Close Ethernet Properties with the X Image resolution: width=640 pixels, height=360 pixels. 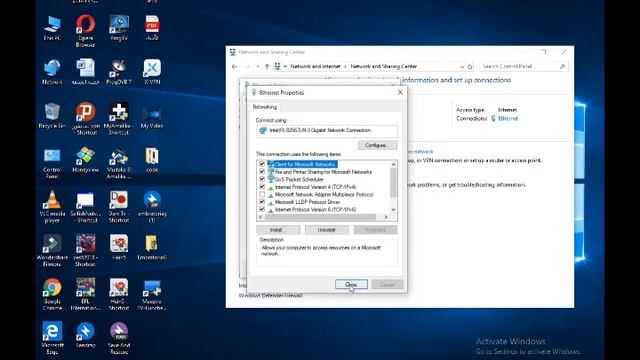pyautogui.click(x=400, y=93)
